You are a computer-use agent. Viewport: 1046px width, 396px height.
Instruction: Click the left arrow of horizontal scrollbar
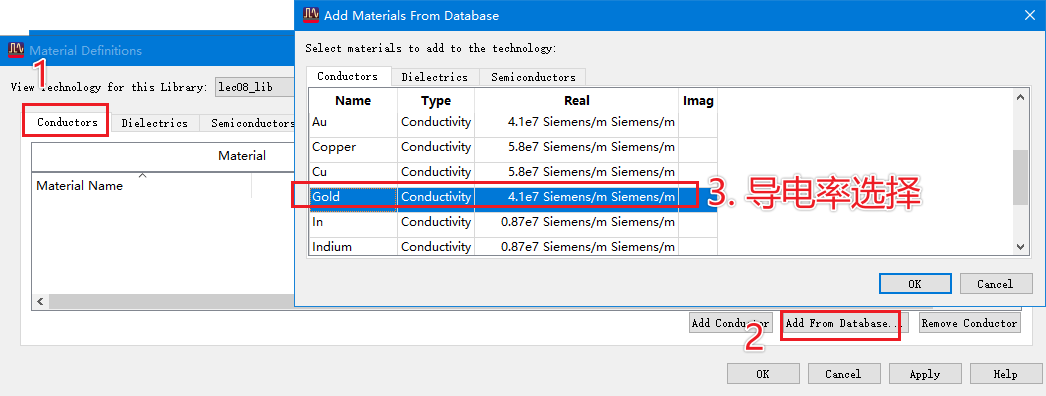[x=40, y=301]
